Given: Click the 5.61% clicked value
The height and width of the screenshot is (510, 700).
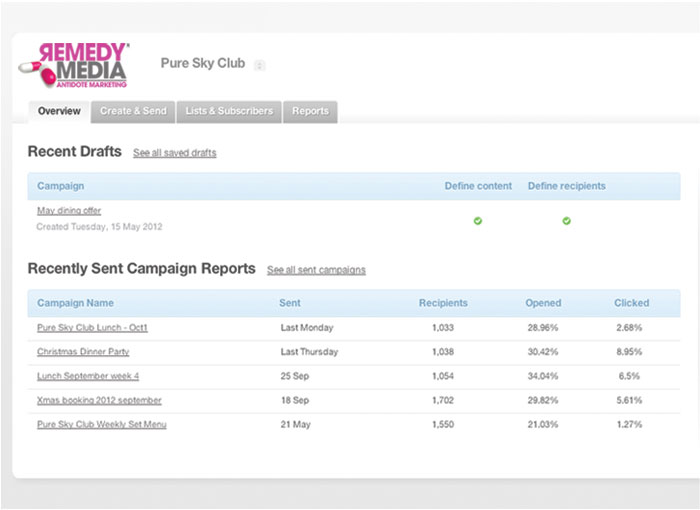Looking at the screenshot, I should coord(629,400).
